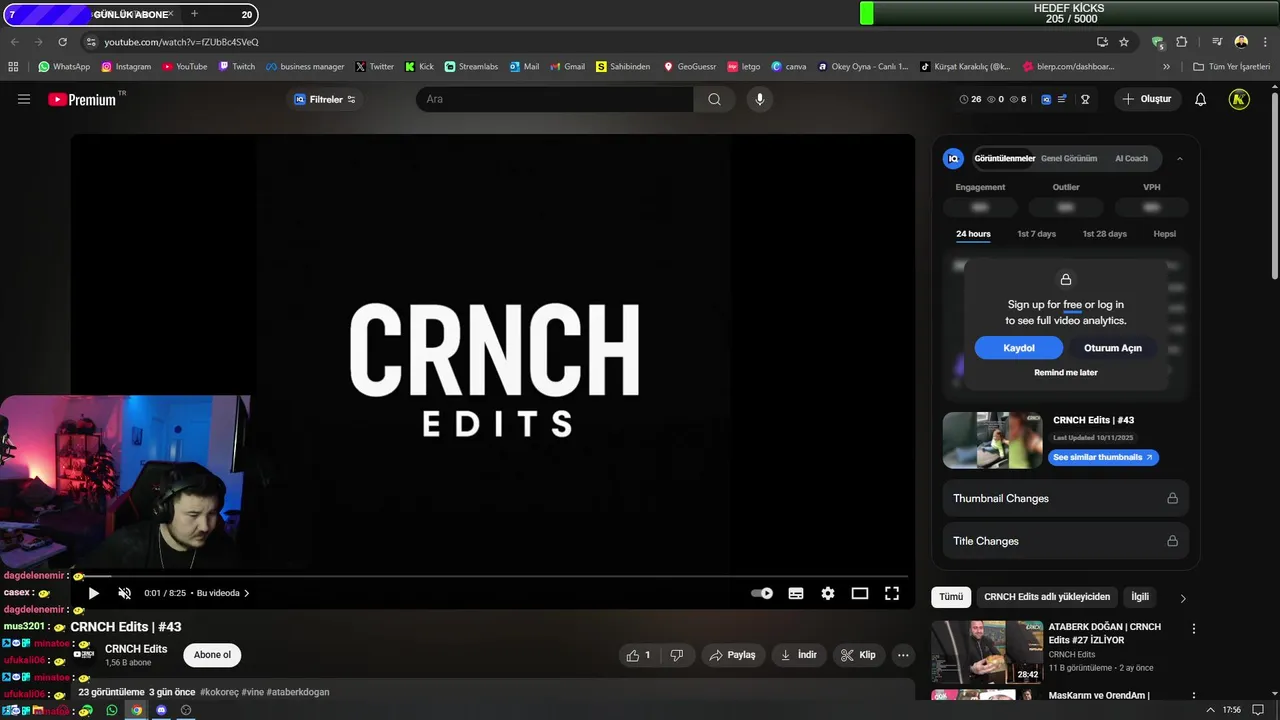The image size is (1280, 720).
Task: Download the video with İndir
Action: (799, 655)
